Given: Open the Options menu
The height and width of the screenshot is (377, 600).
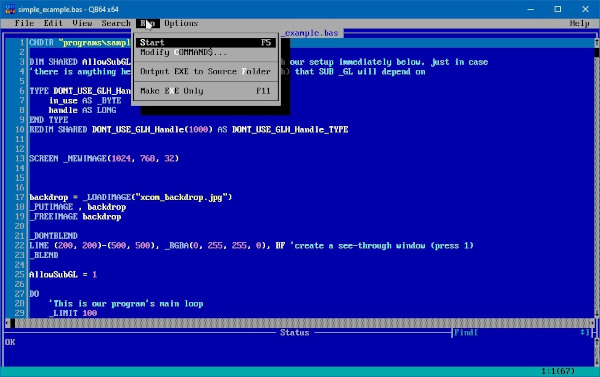Looking at the screenshot, I should pos(181,23).
